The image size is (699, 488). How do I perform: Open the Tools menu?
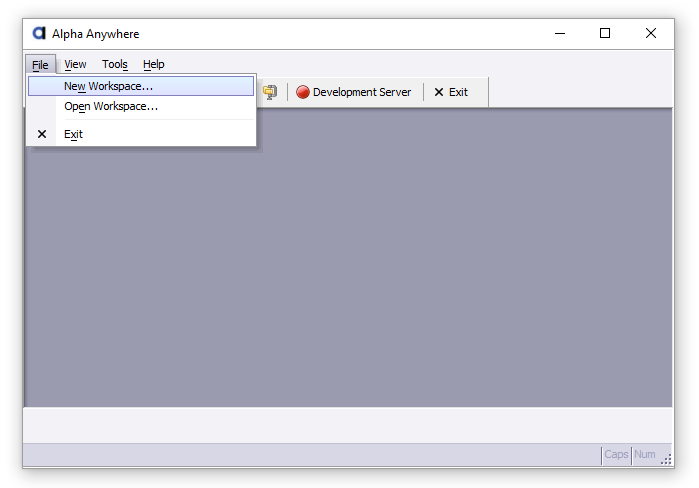(115, 65)
